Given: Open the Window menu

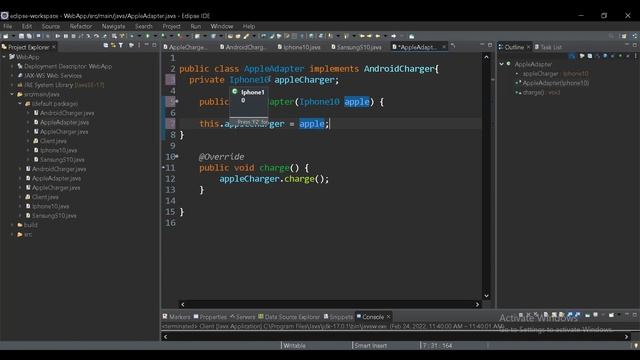Looking at the screenshot, I should pos(222,27).
